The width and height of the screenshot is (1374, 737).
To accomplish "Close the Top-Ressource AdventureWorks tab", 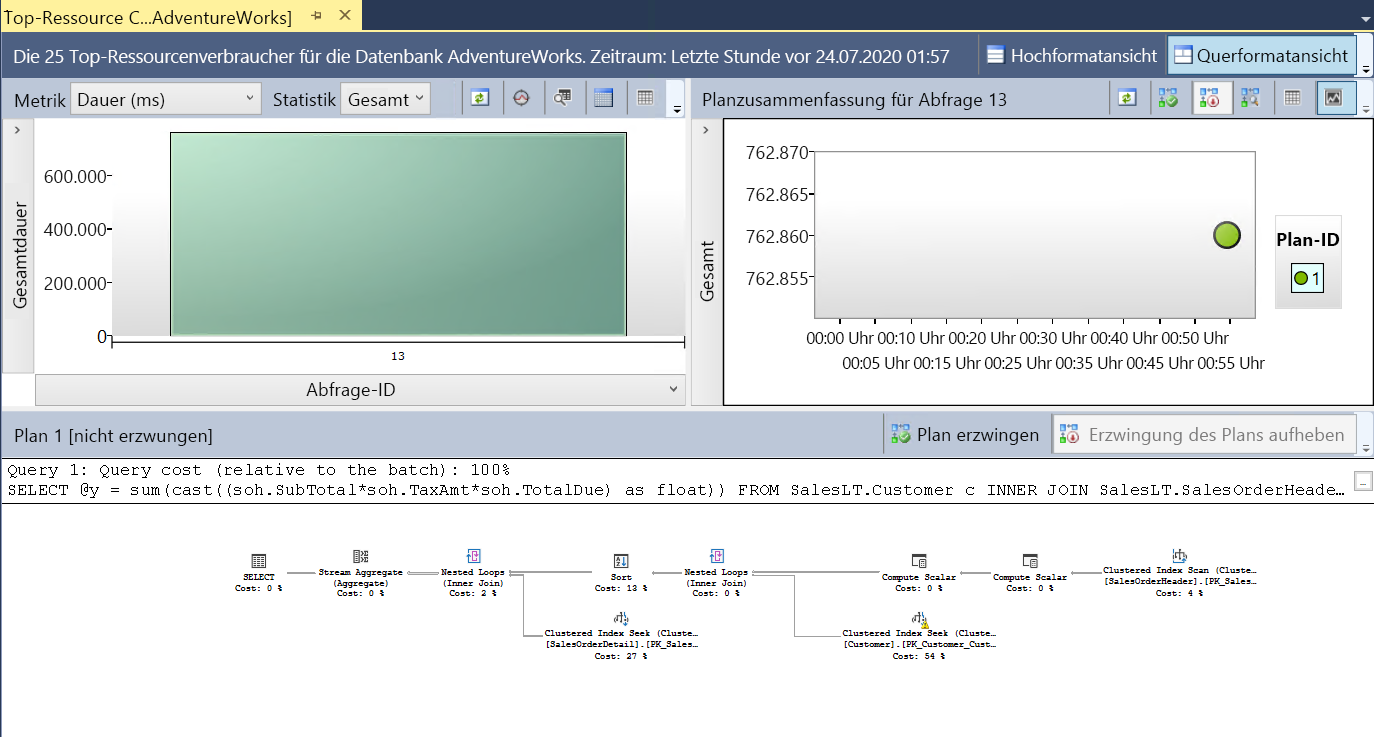I will pos(345,15).
